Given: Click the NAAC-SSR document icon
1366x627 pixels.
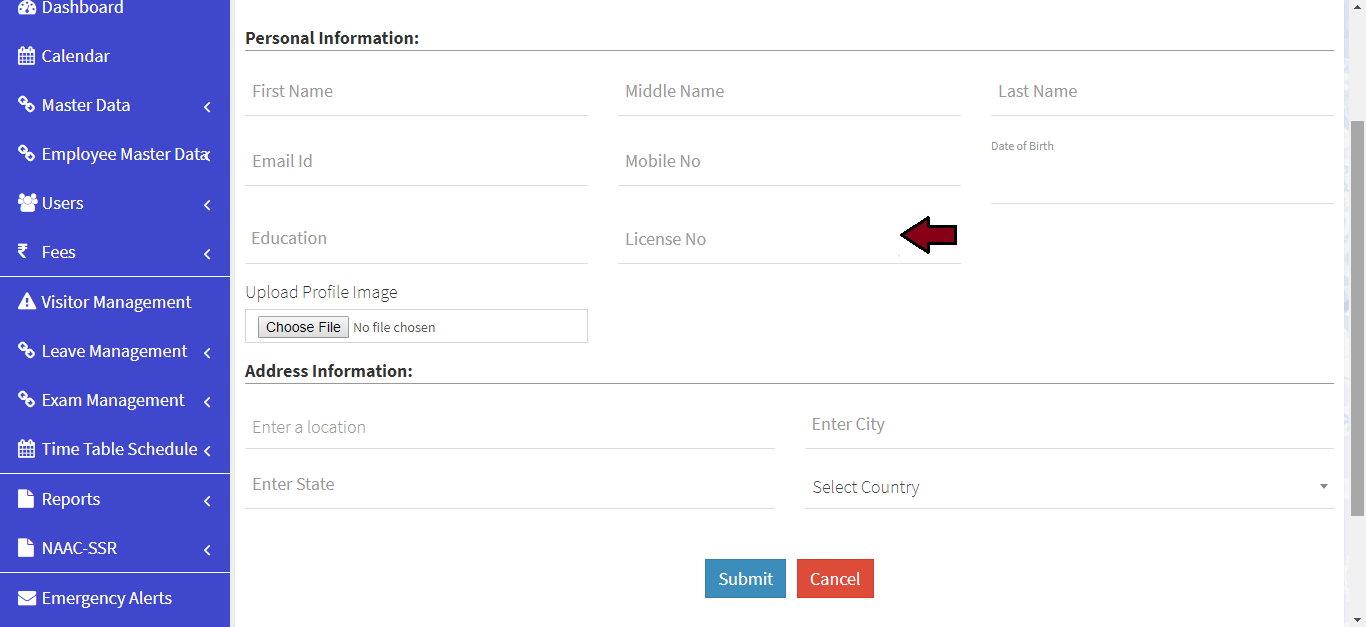Looking at the screenshot, I should [27, 548].
